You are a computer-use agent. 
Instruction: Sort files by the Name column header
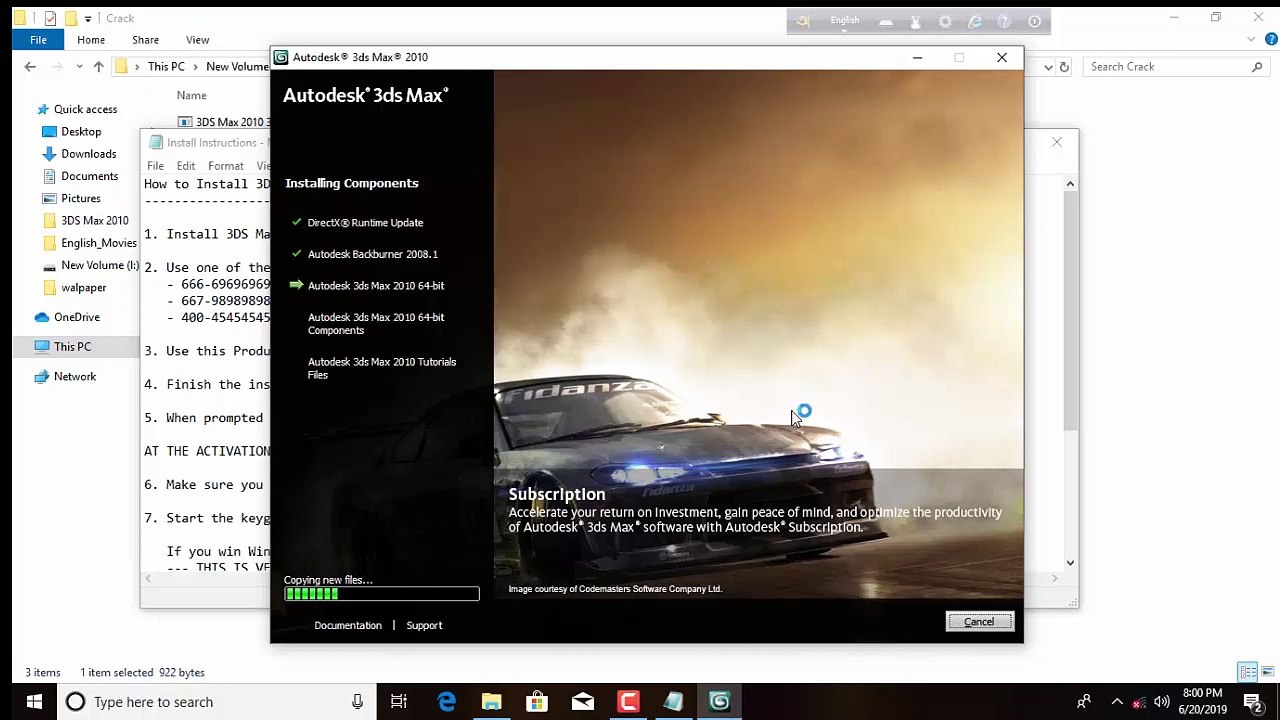(192, 96)
